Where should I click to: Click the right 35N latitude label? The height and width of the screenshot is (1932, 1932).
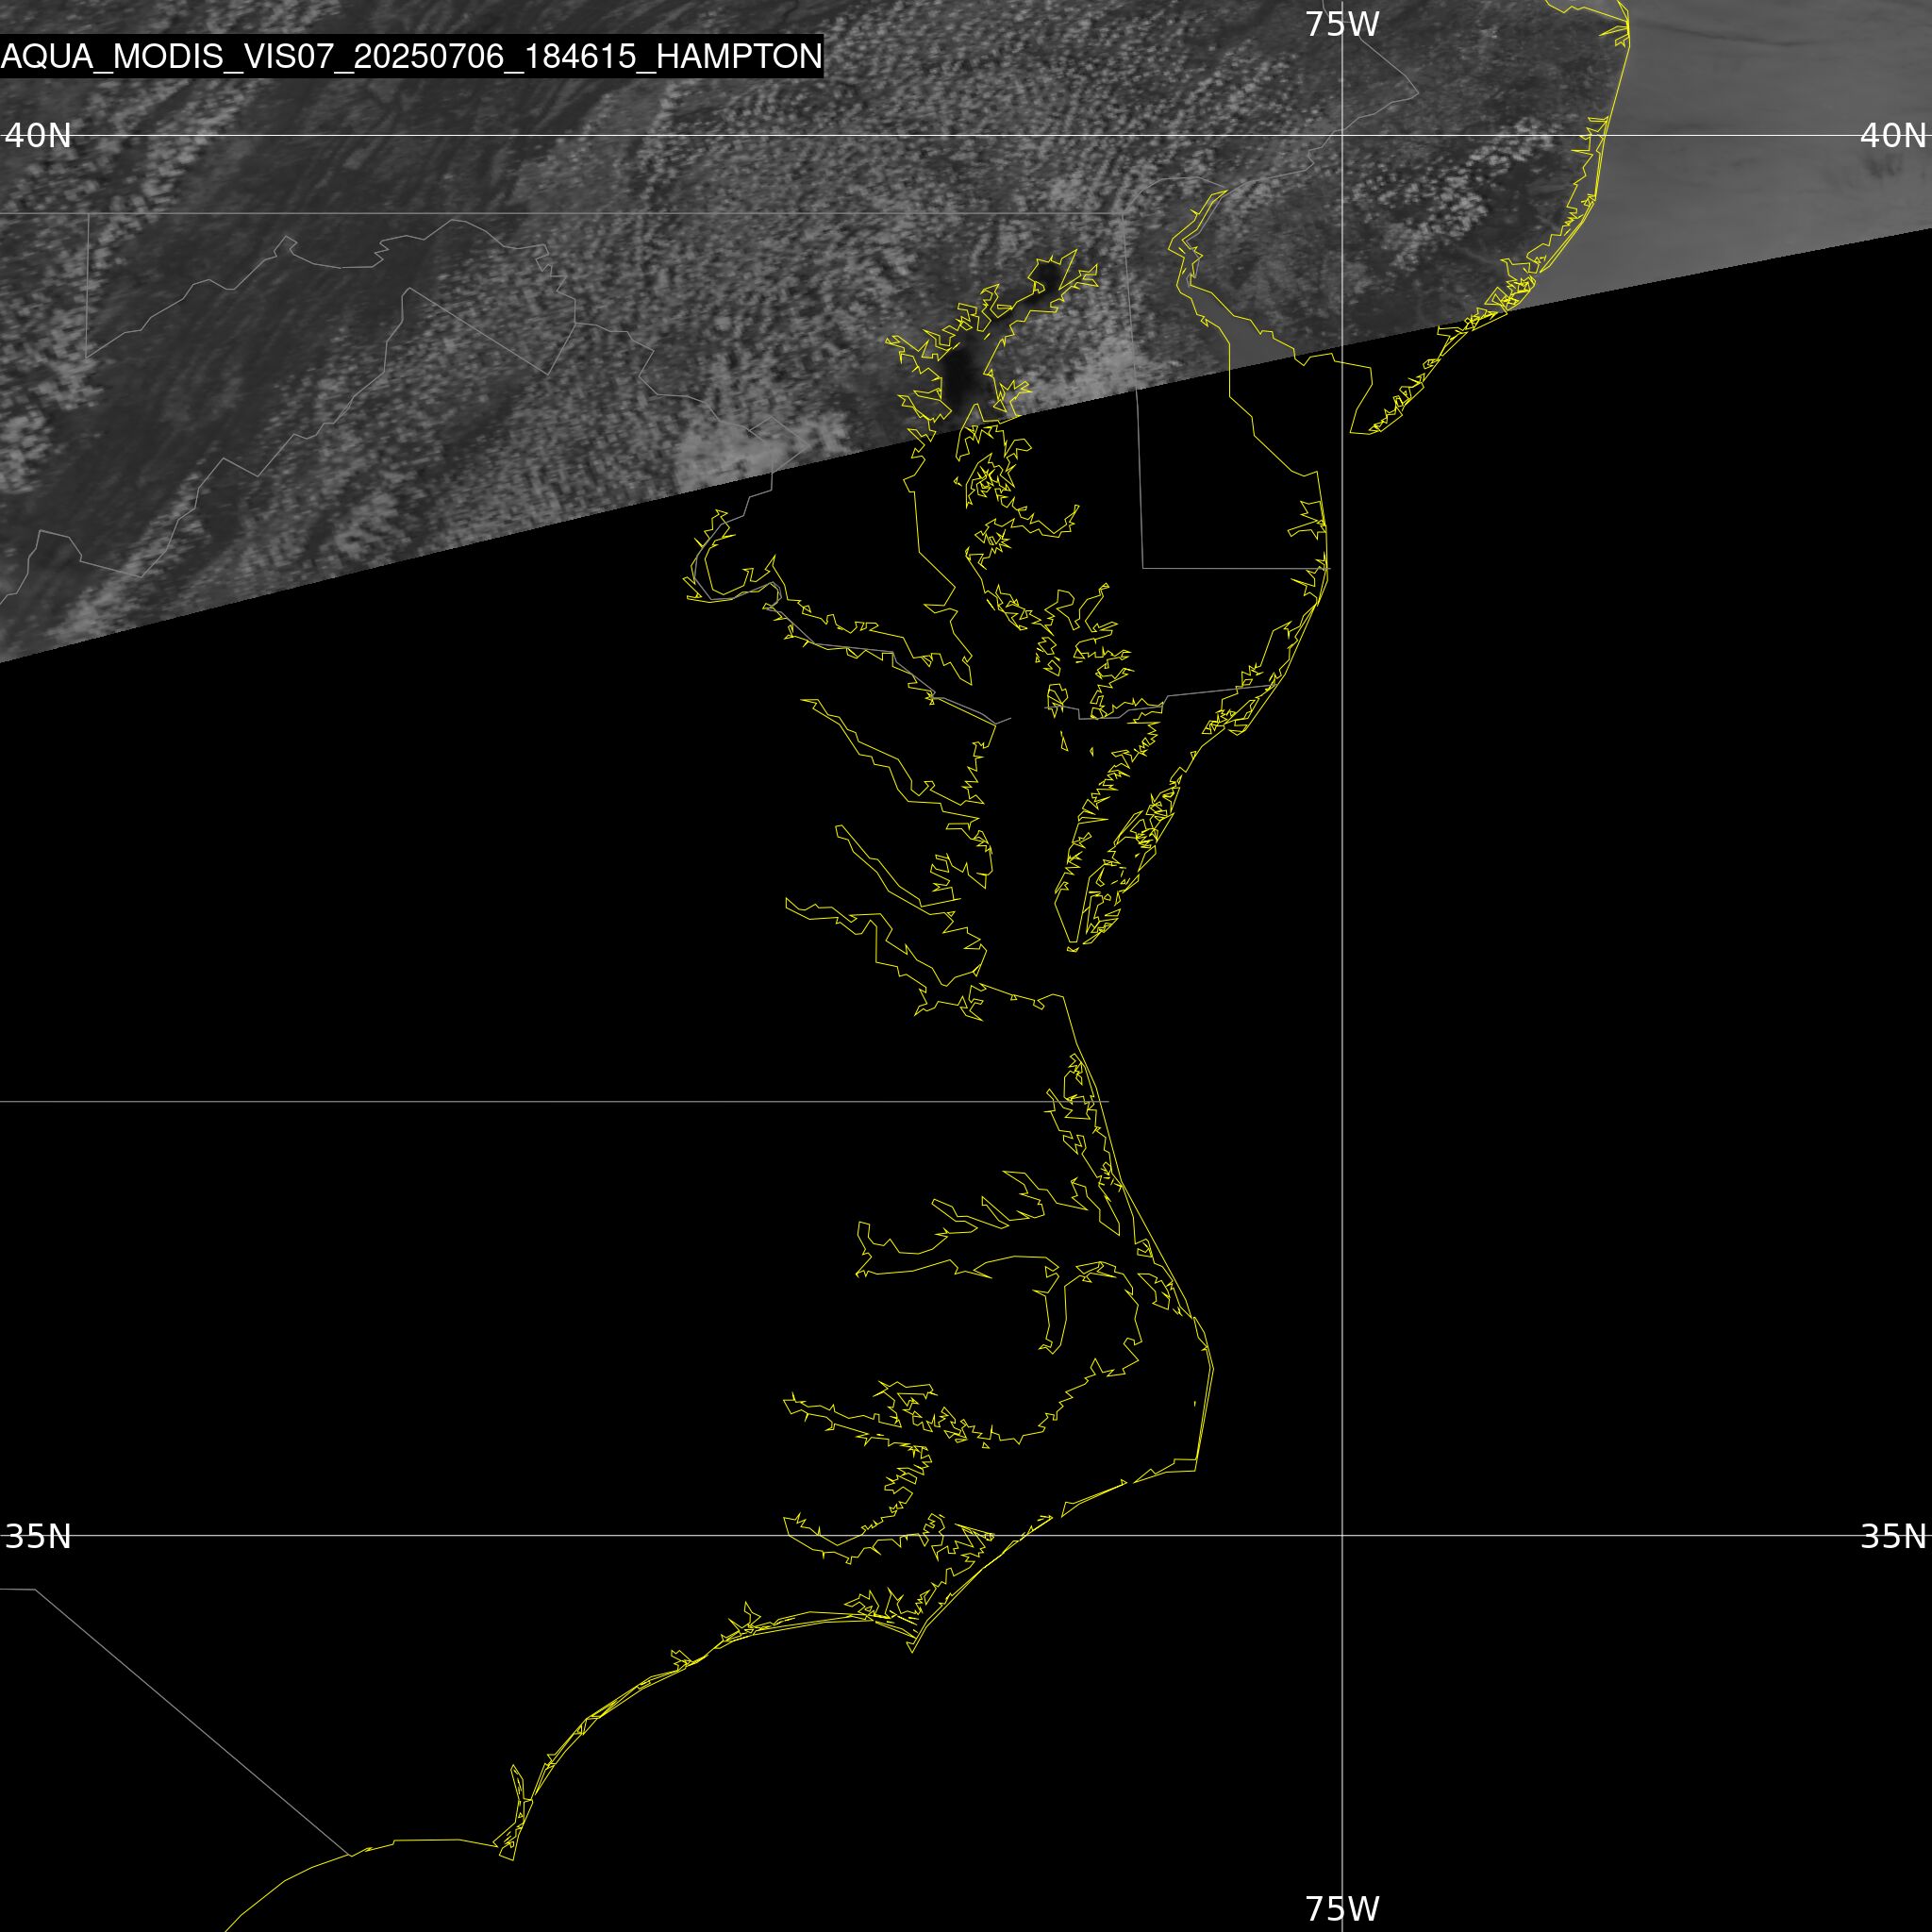click(x=1892, y=1535)
